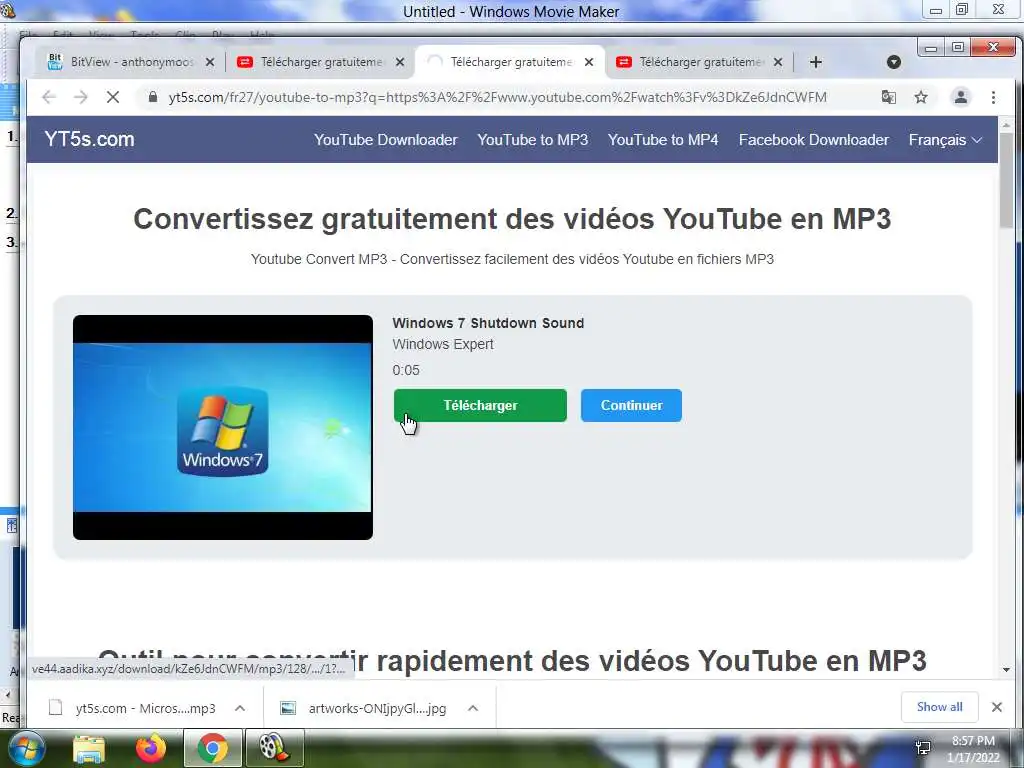Close the last Télécharger gratuitement tab

click(x=778, y=62)
